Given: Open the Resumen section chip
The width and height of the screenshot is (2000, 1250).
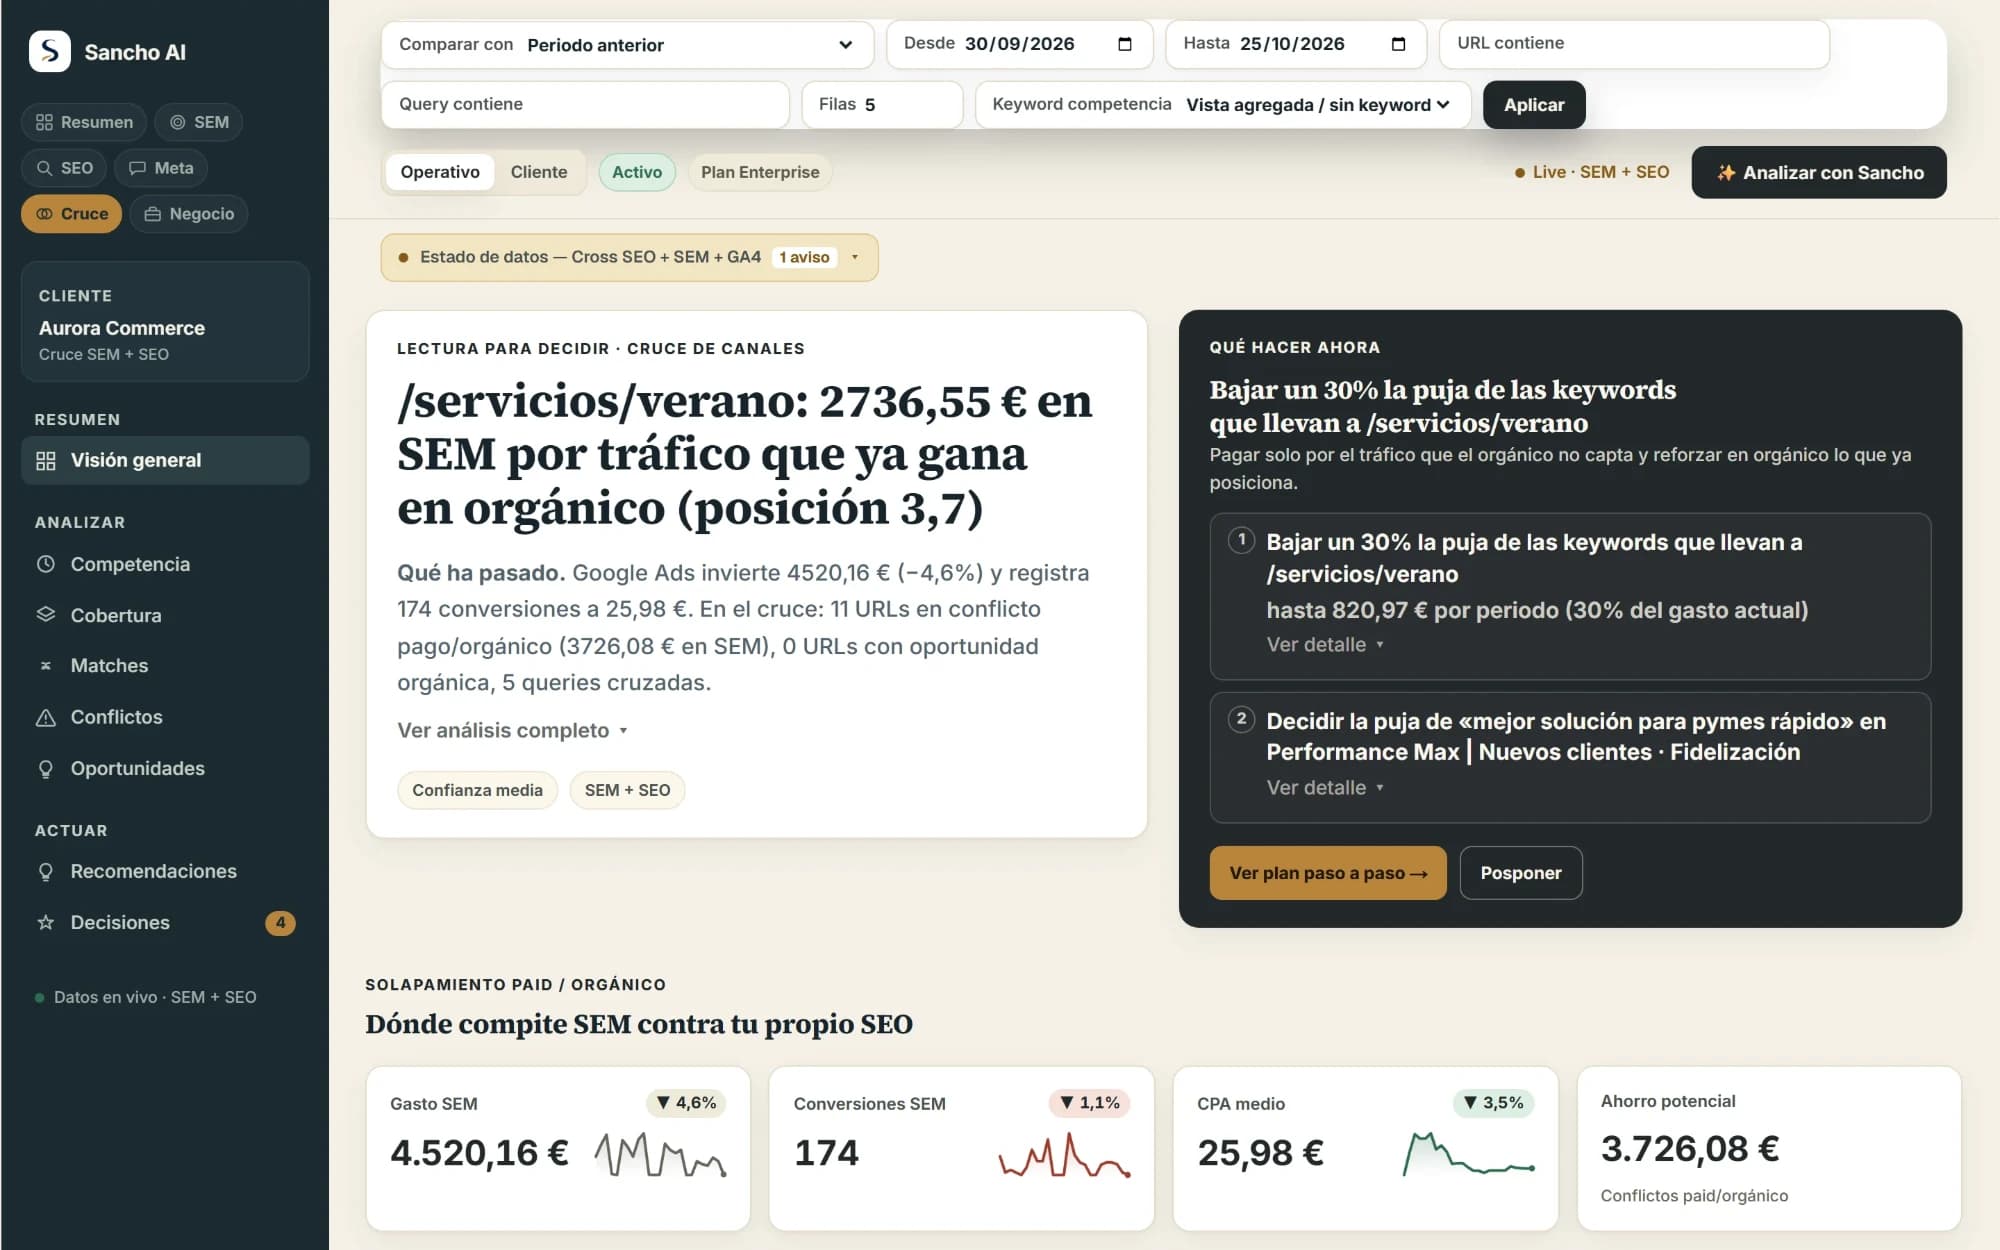Looking at the screenshot, I should coord(84,122).
